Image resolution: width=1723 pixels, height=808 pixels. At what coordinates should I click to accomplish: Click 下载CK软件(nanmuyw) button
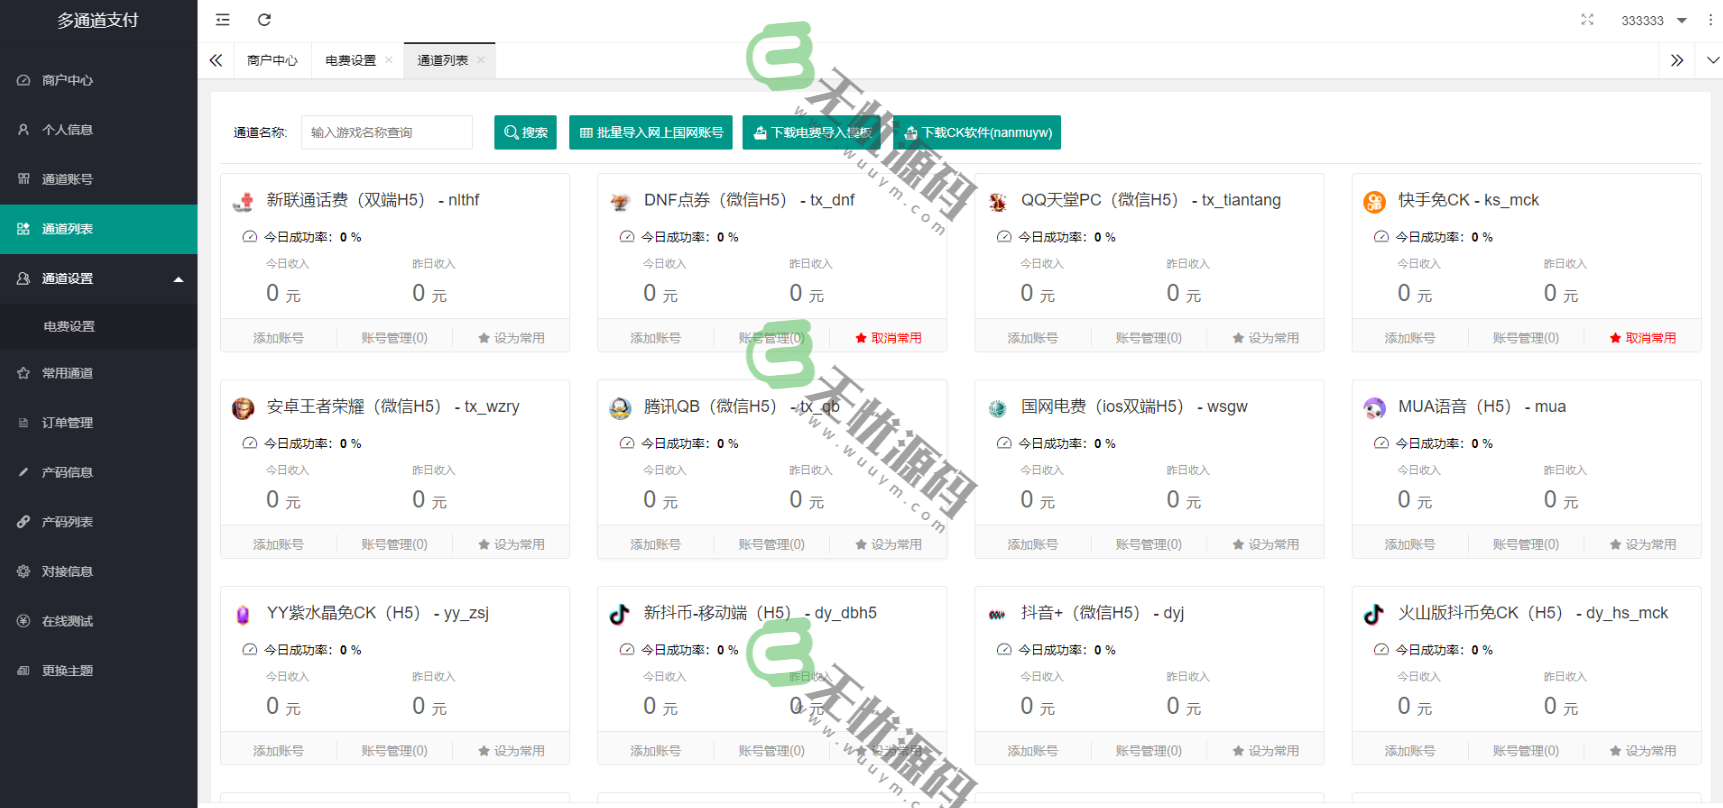pos(977,132)
